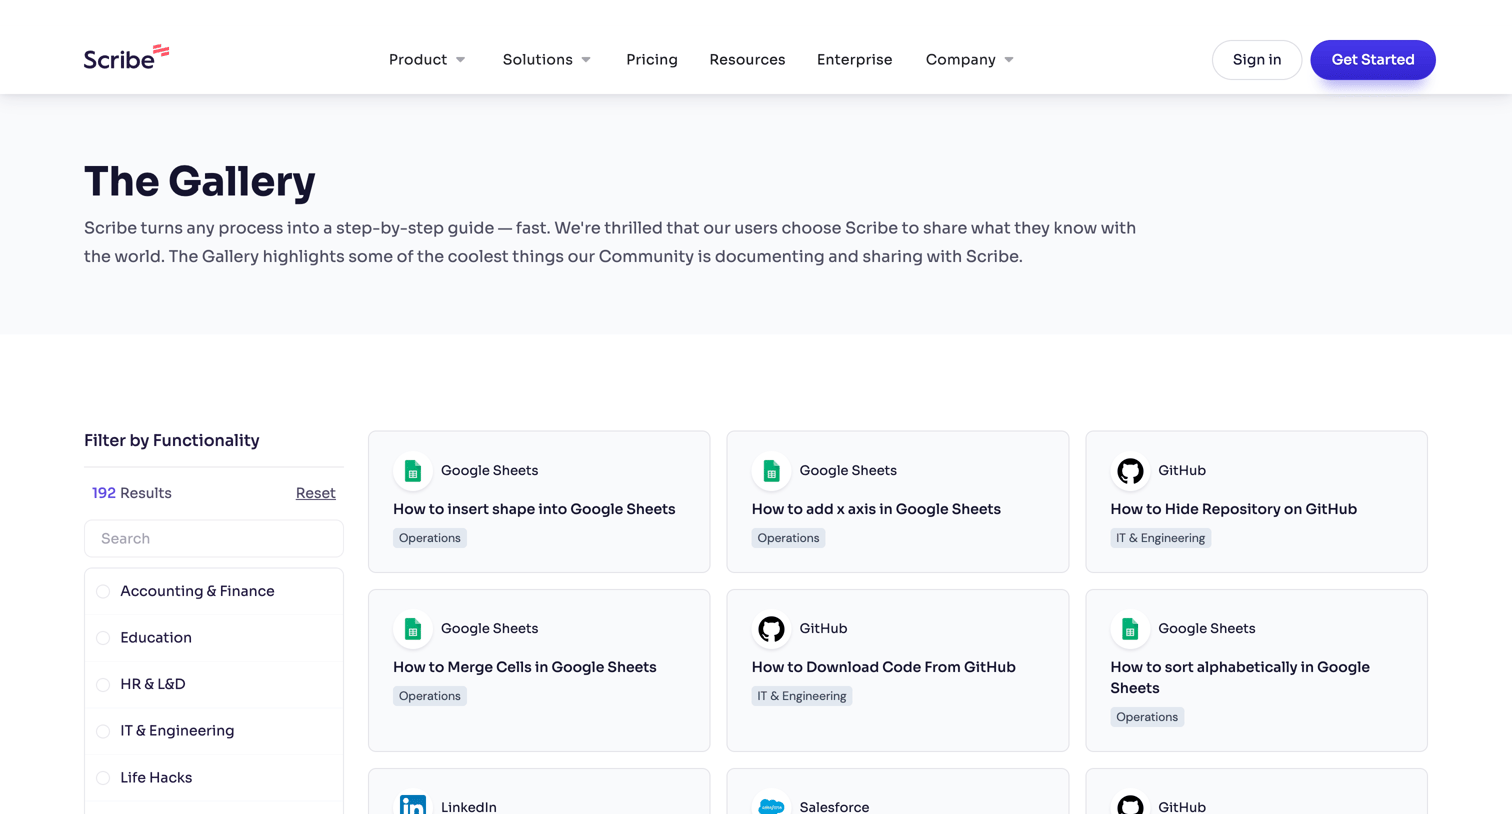Open How to Hide Repository on GitHub
This screenshot has width=1512, height=814.
(x=1233, y=509)
